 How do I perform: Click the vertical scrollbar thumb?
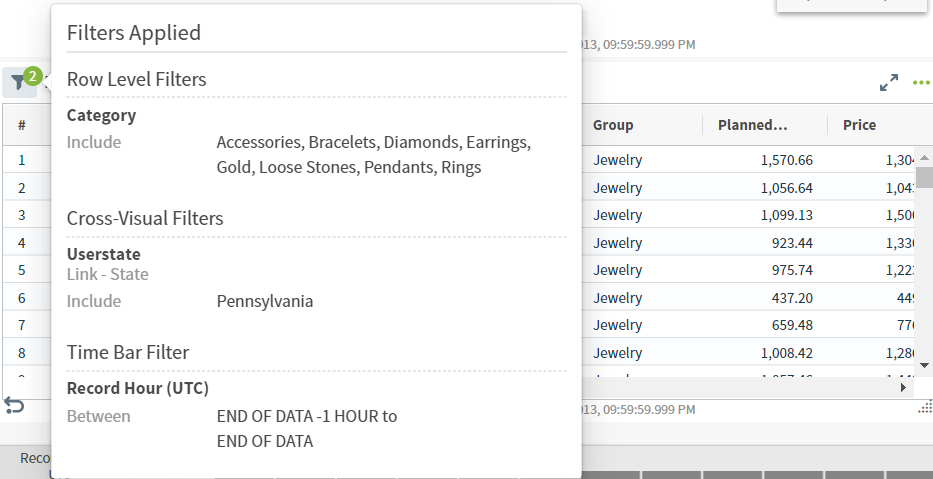pos(924,178)
